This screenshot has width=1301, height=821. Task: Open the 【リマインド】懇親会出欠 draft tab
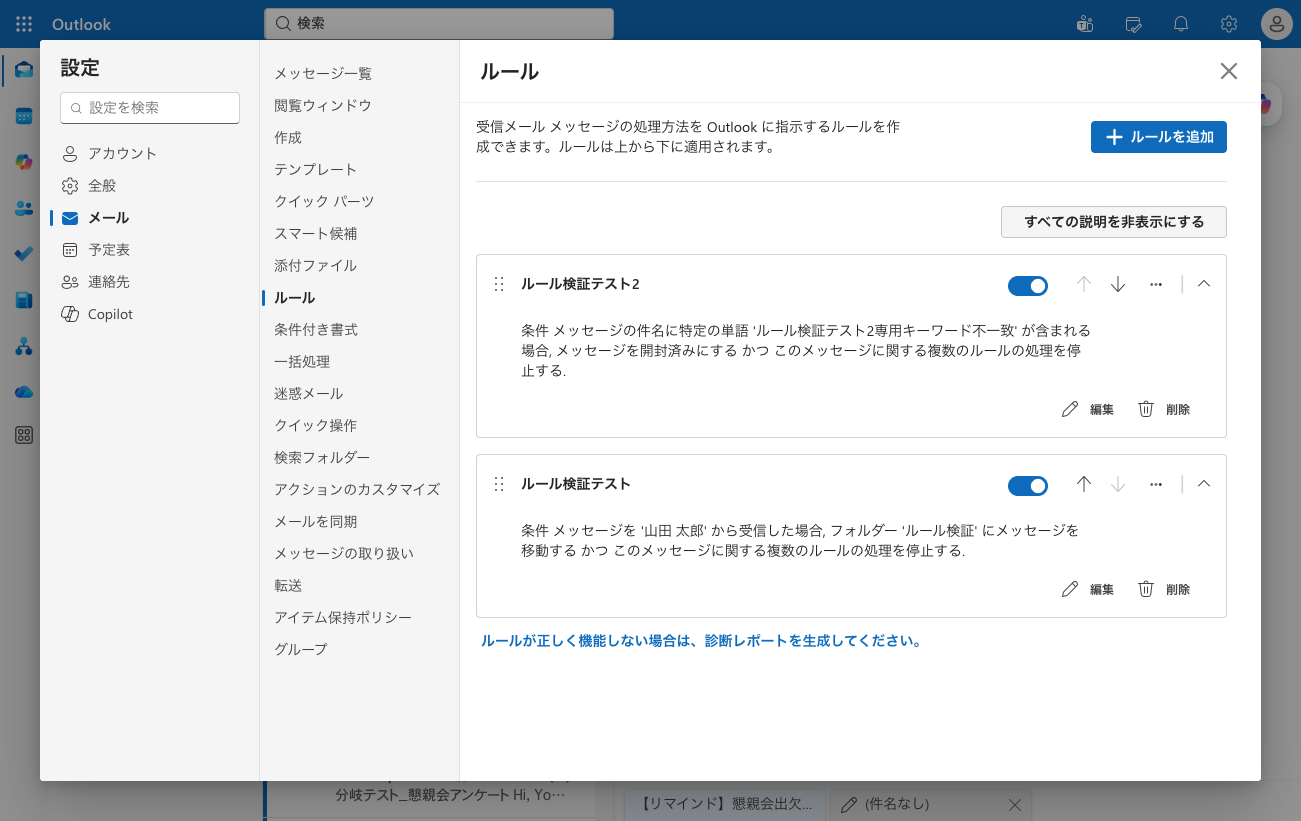click(x=726, y=804)
